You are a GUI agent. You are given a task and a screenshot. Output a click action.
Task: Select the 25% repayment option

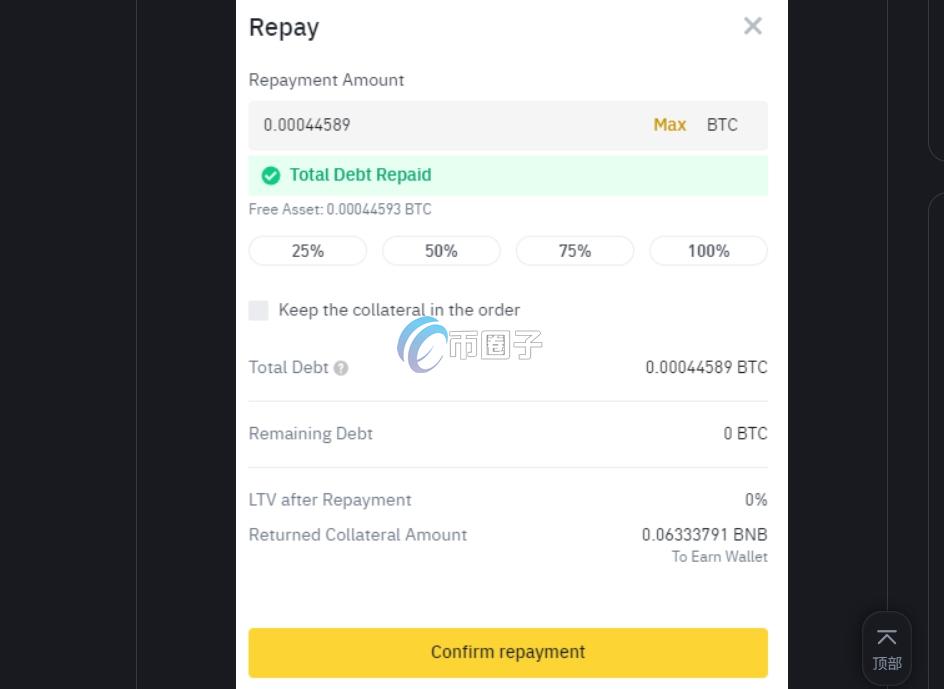pyautogui.click(x=308, y=251)
